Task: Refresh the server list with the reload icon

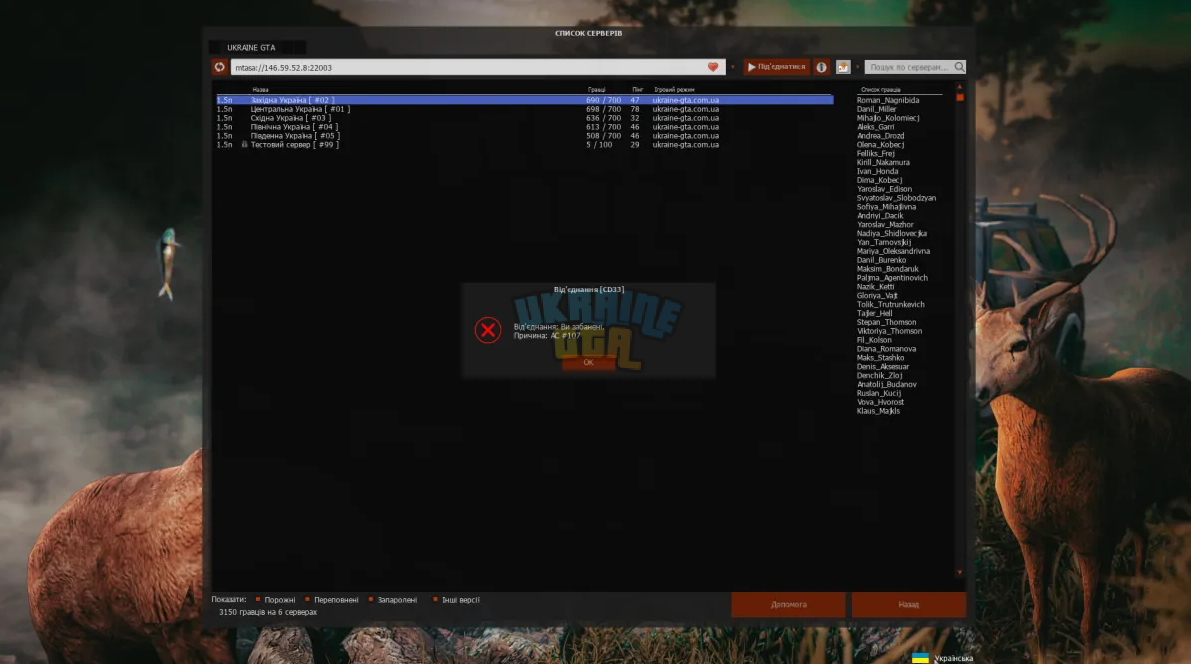Action: point(220,67)
